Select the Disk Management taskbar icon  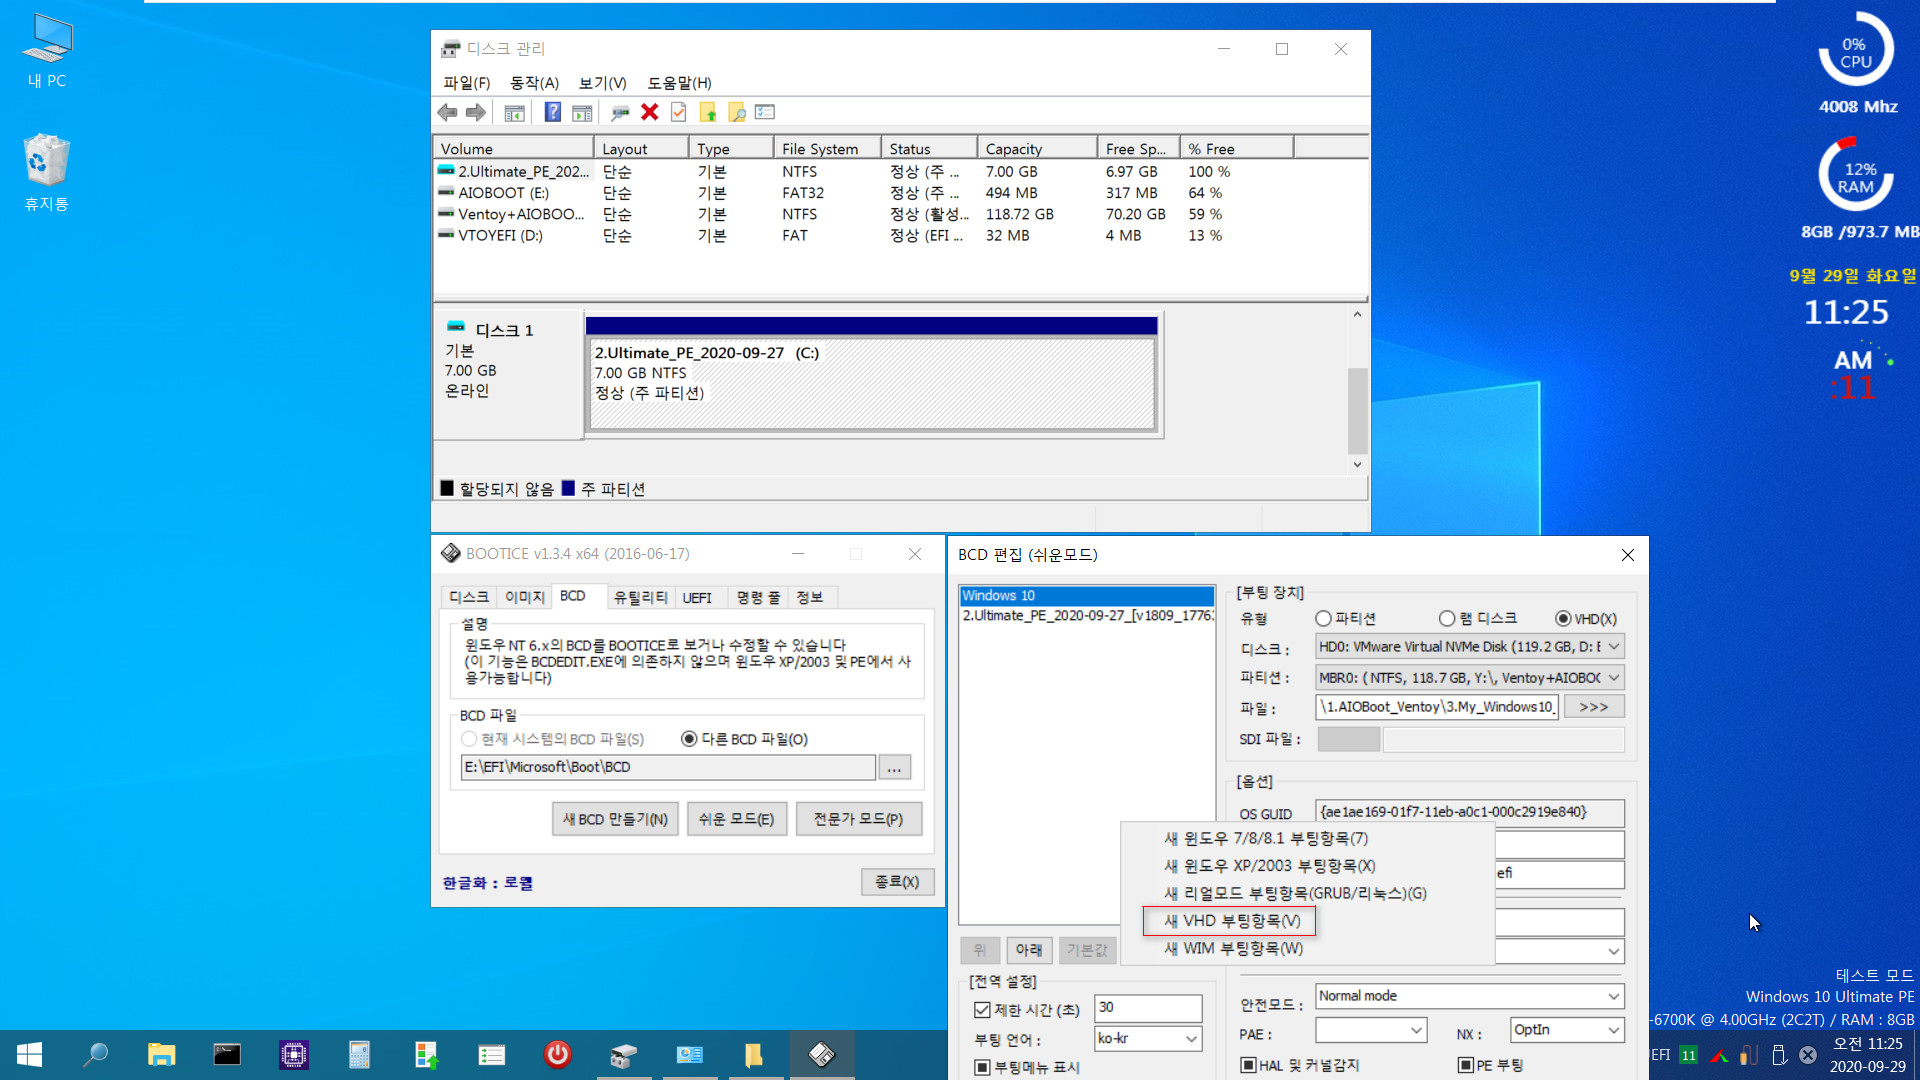point(623,1055)
